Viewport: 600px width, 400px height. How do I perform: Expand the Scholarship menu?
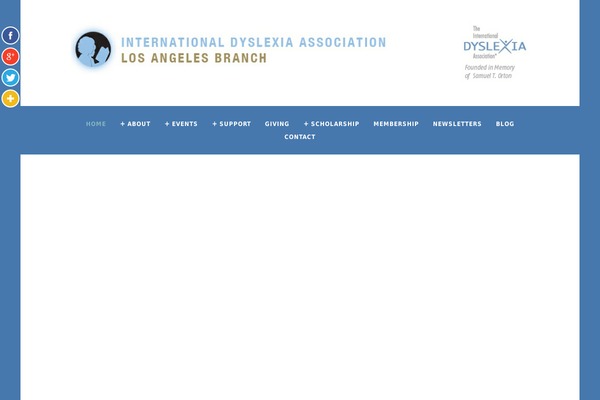pyautogui.click(x=331, y=124)
